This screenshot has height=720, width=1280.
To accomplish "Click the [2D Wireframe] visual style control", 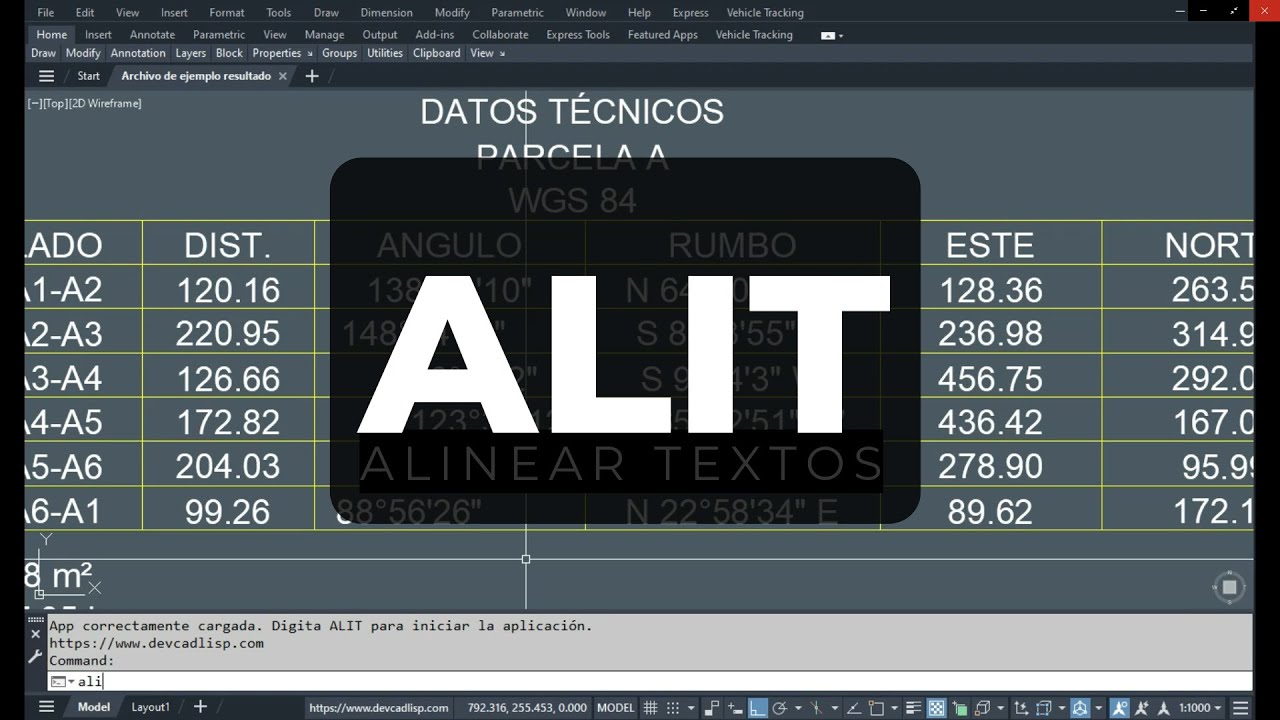I will point(105,103).
